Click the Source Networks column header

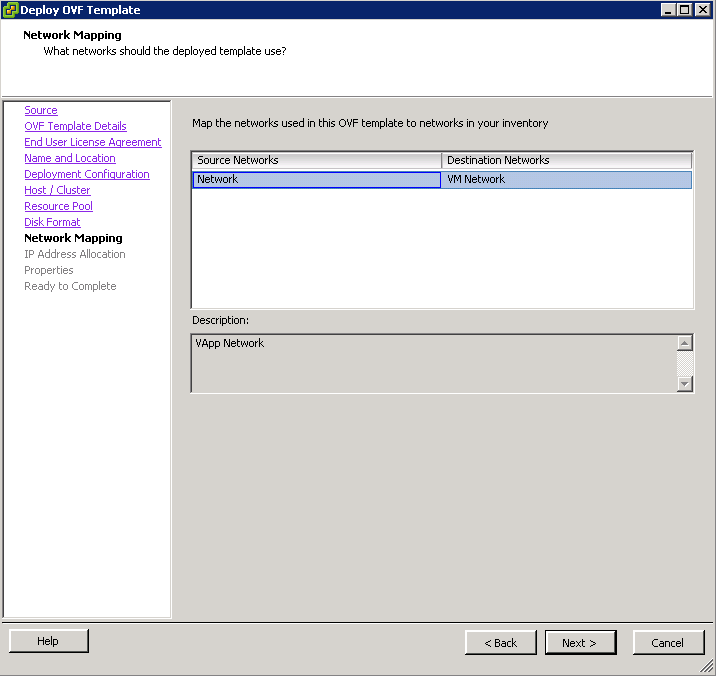(x=316, y=160)
